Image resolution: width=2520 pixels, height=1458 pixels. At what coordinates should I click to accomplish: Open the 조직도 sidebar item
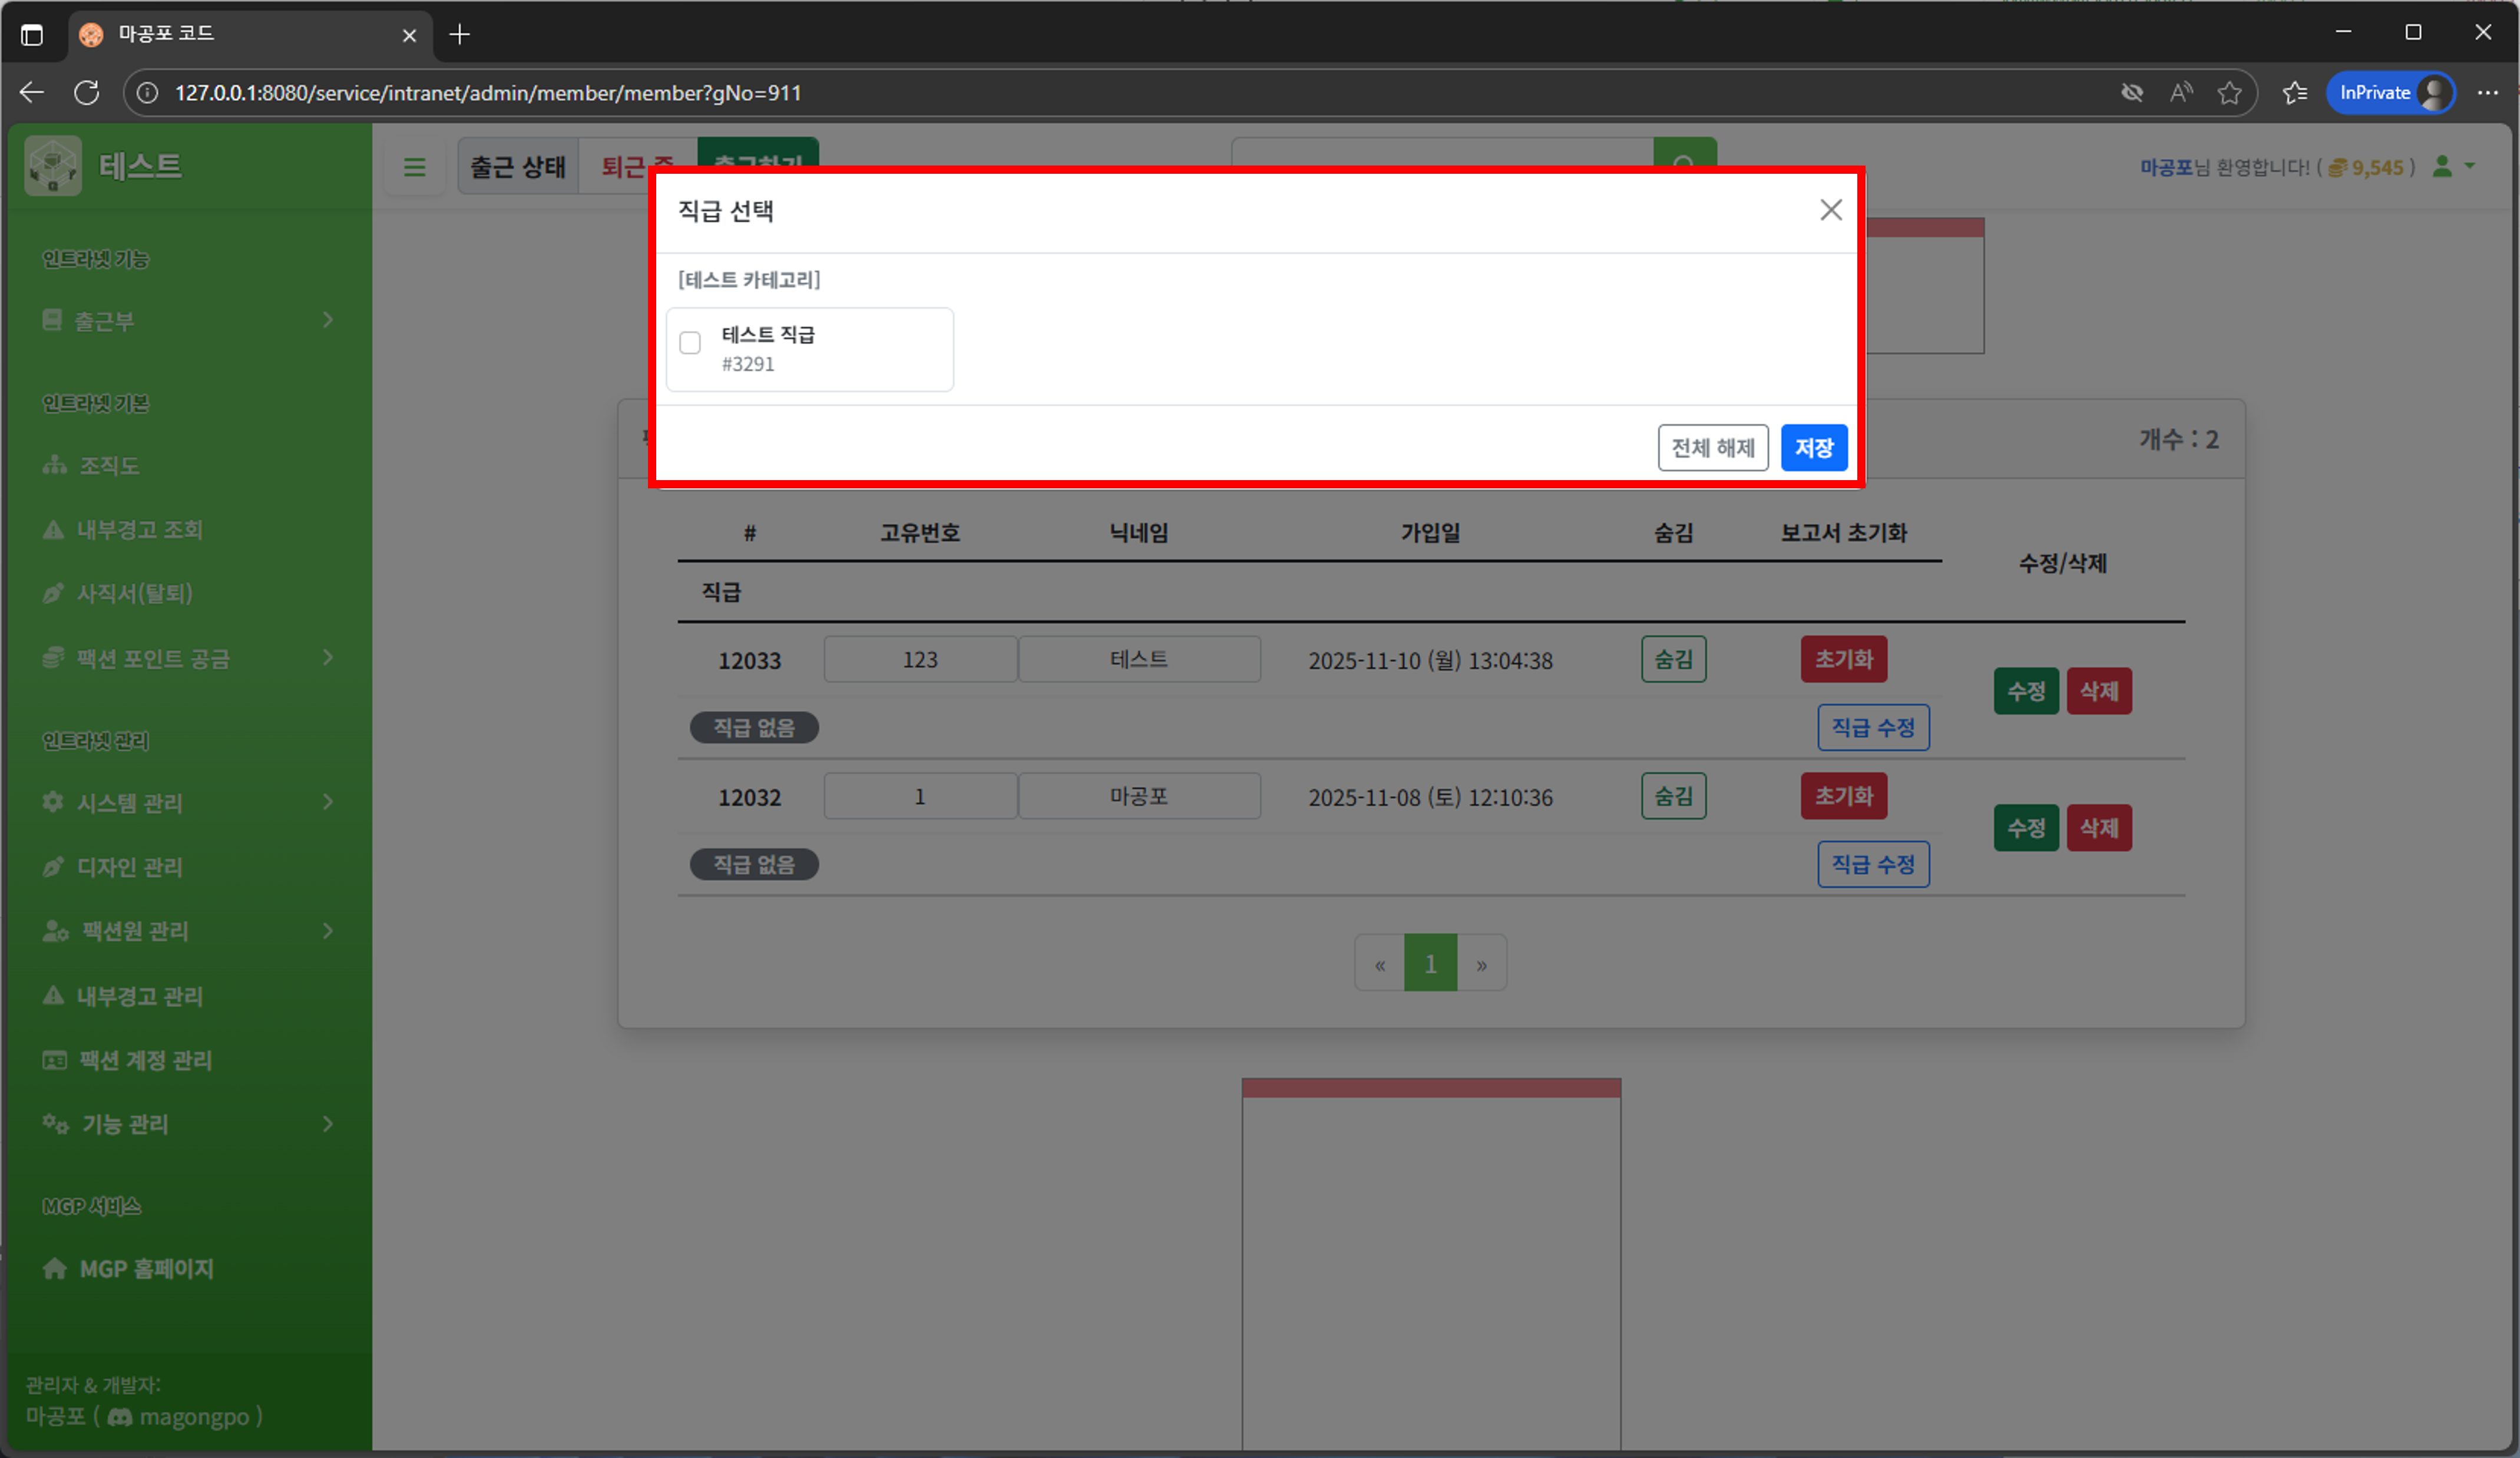point(110,466)
